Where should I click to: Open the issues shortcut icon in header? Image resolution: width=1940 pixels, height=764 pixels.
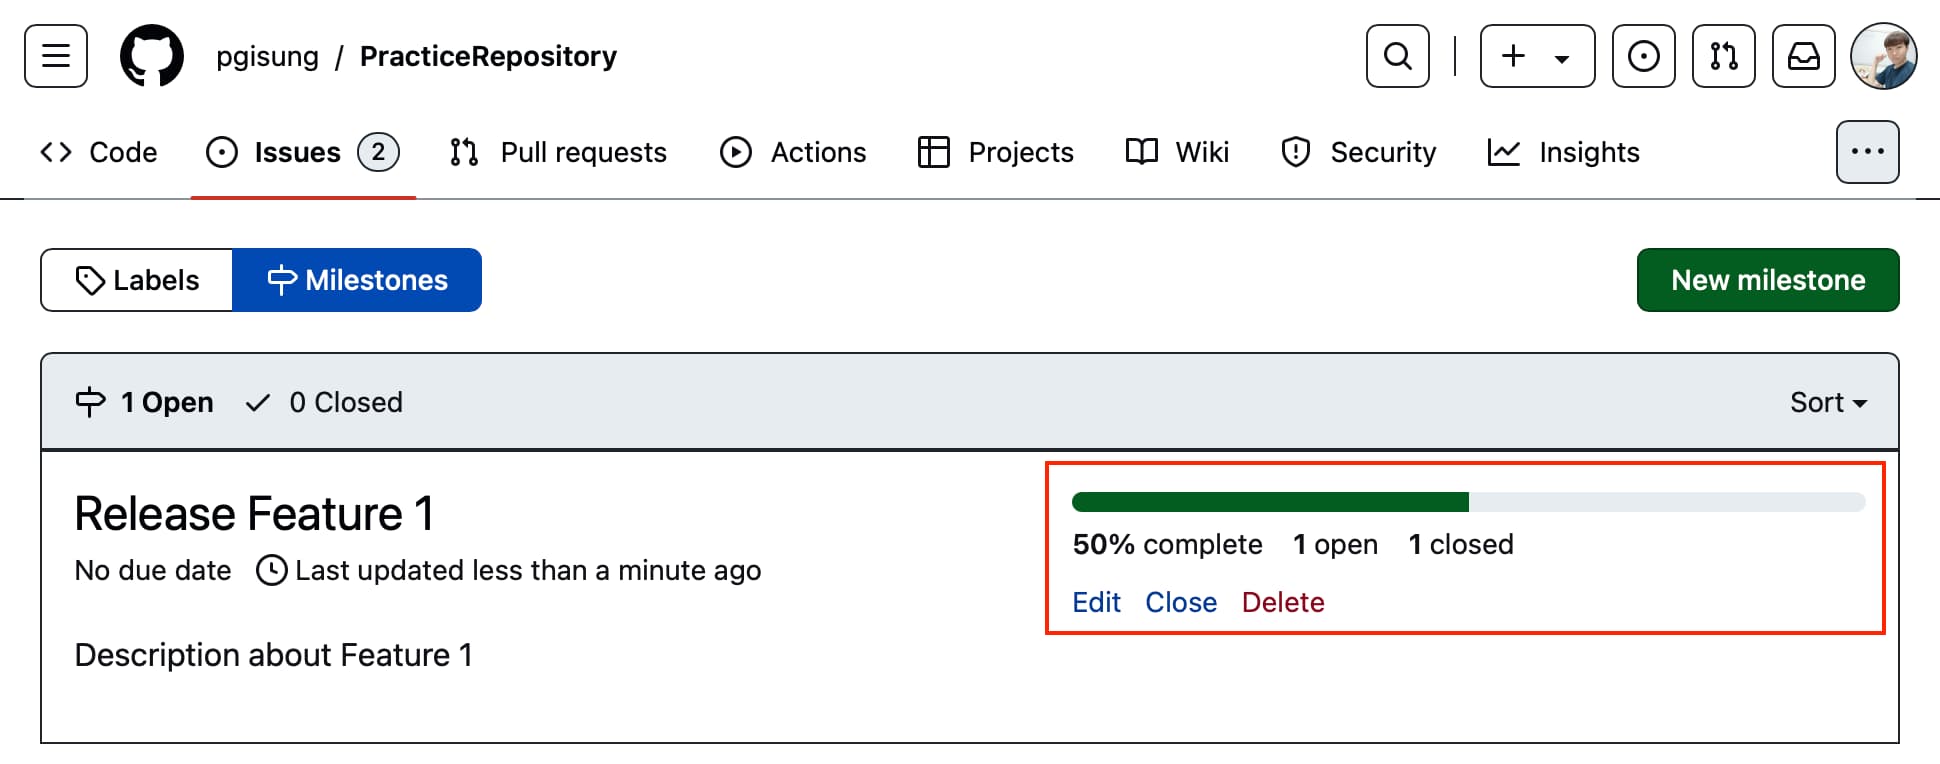1644,56
